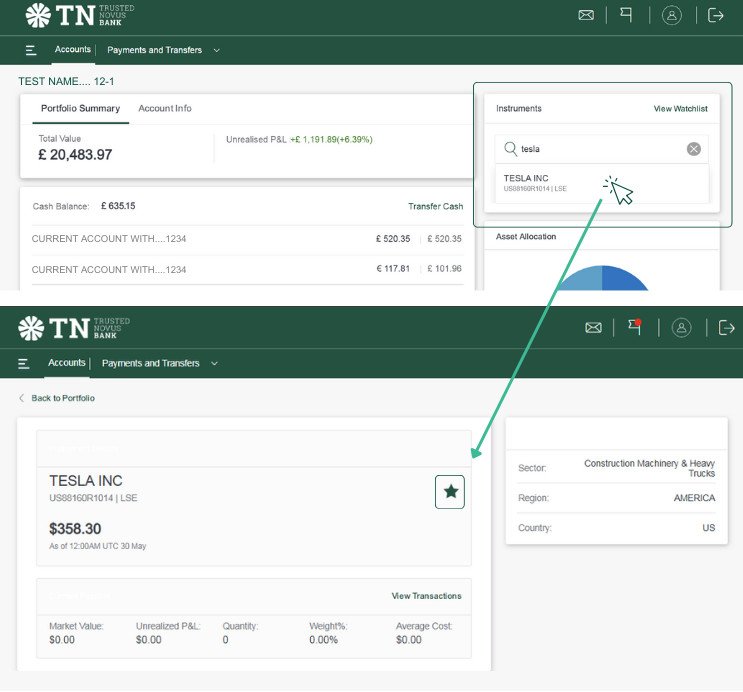Viewport: 743px width, 692px height.
Task: Click the TN Trusted Novus Bank logo above Back to Portfolio
Action: 75,327
